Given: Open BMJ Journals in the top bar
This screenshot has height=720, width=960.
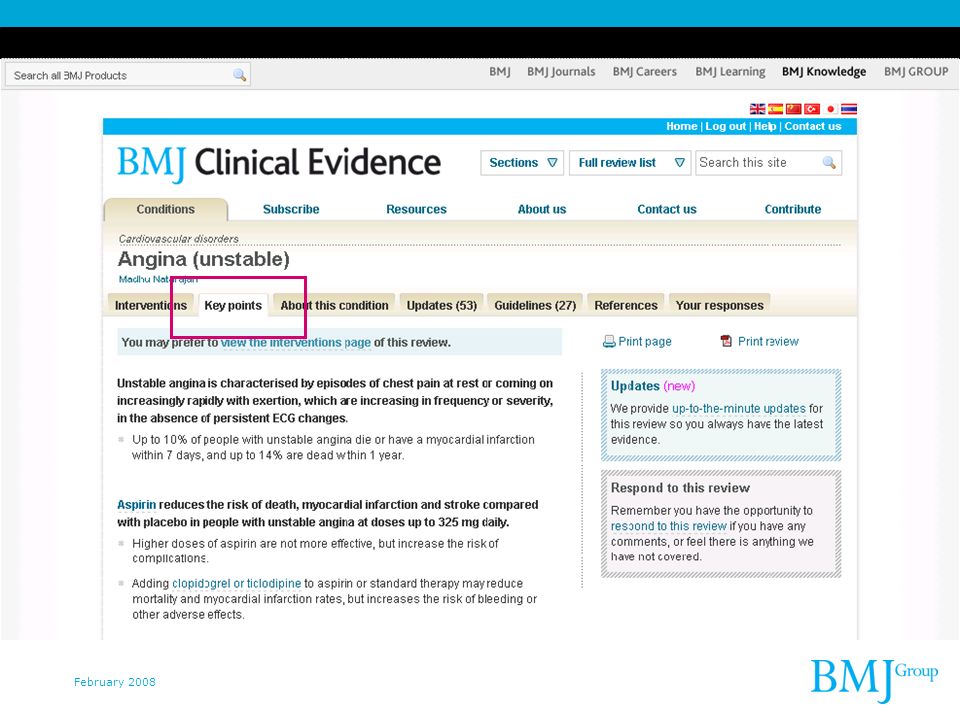Looking at the screenshot, I should (561, 72).
